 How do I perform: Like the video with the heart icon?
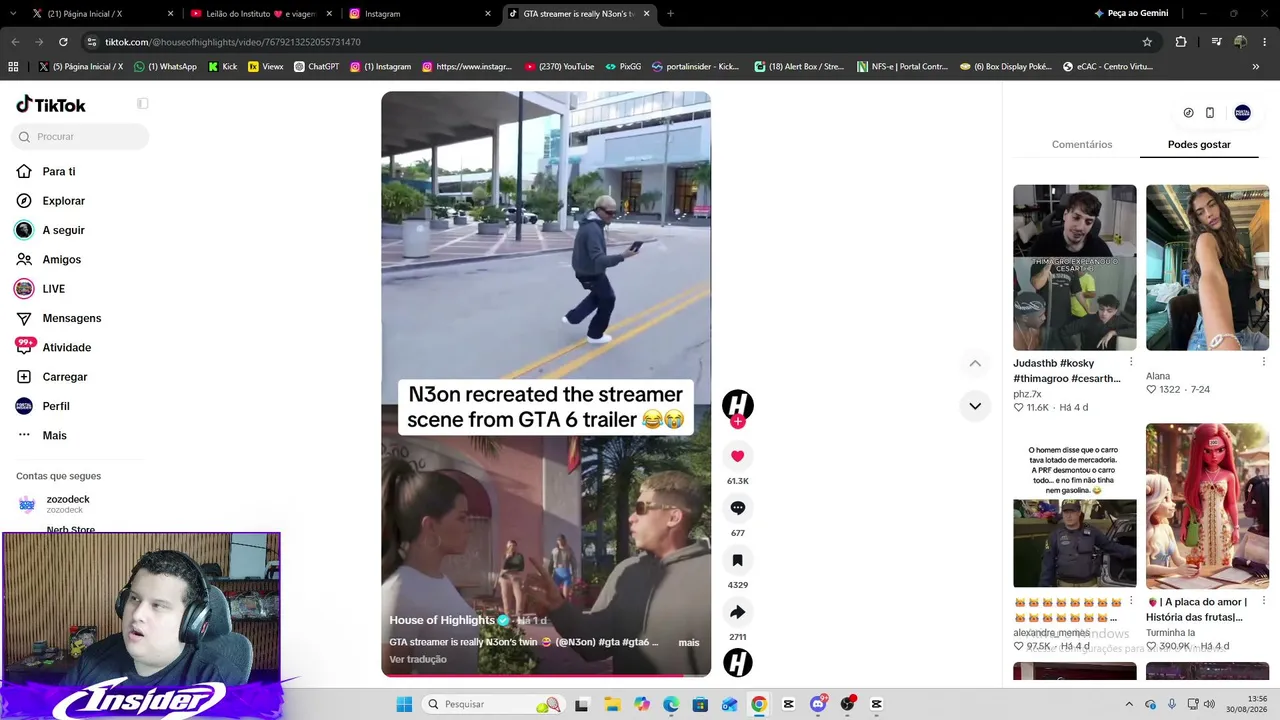click(737, 456)
